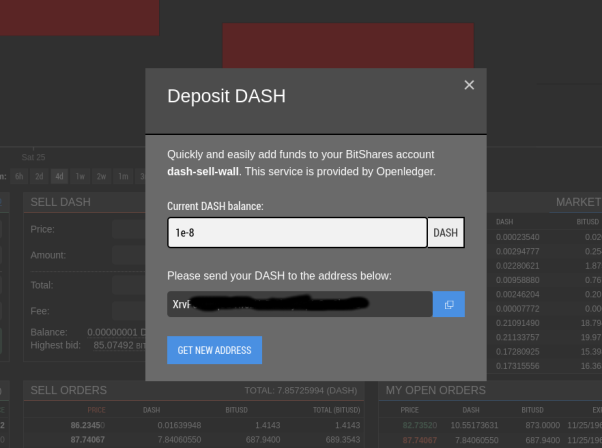Click the Amount field in Sell DASH
This screenshot has height=448, width=602.
pyautogui.click(x=129, y=255)
